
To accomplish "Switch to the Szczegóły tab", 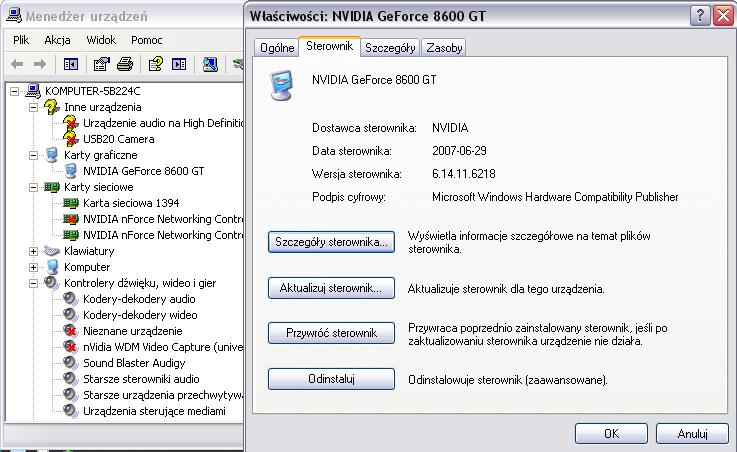I will click(x=390, y=48).
